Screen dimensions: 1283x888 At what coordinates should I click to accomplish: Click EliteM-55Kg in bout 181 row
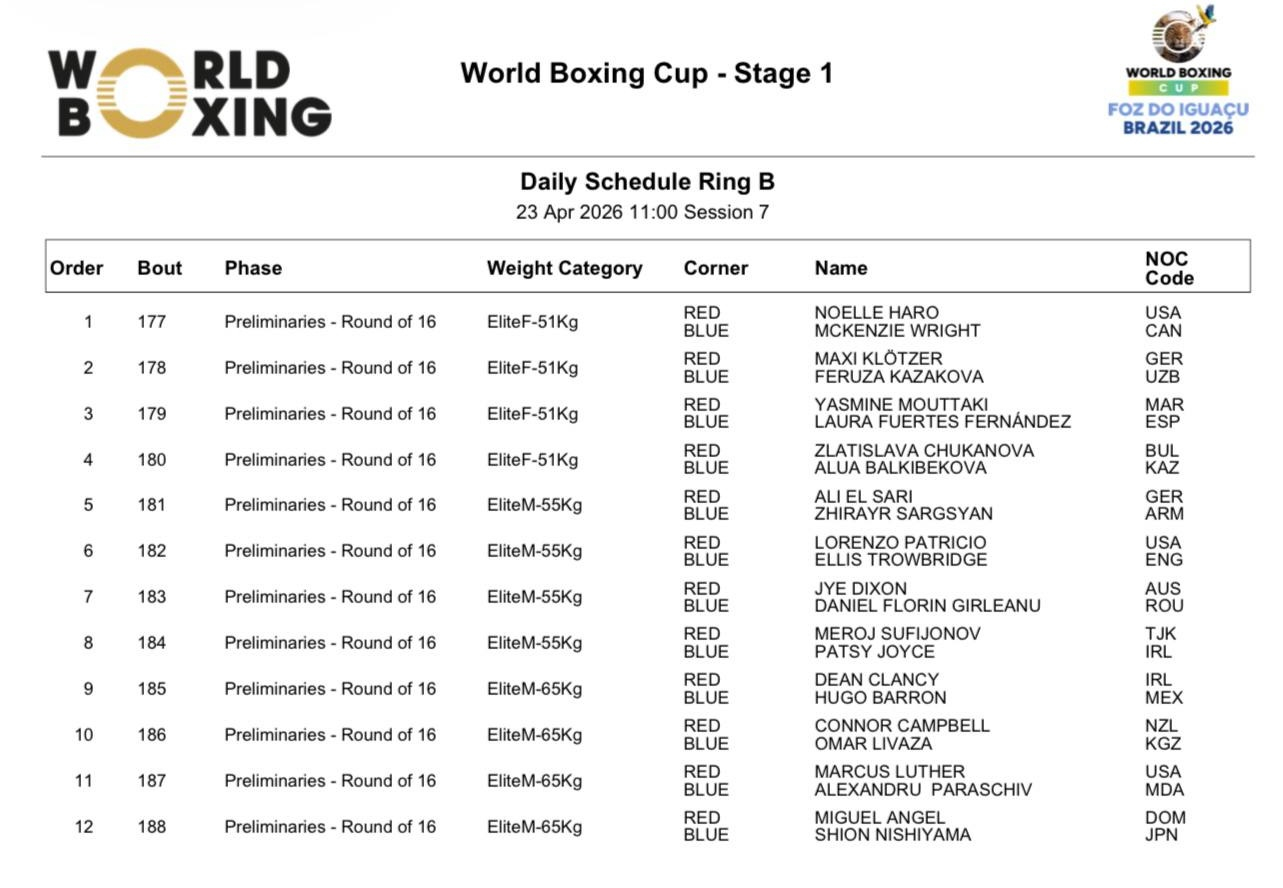[534, 505]
